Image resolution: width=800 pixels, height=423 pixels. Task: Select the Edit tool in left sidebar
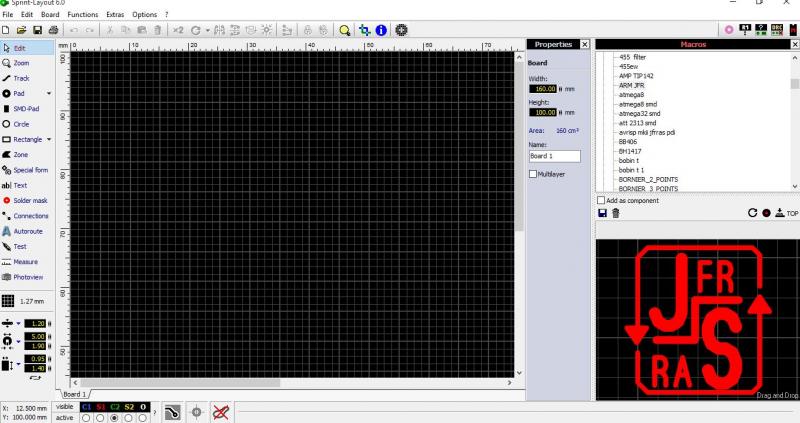[x=27, y=48]
